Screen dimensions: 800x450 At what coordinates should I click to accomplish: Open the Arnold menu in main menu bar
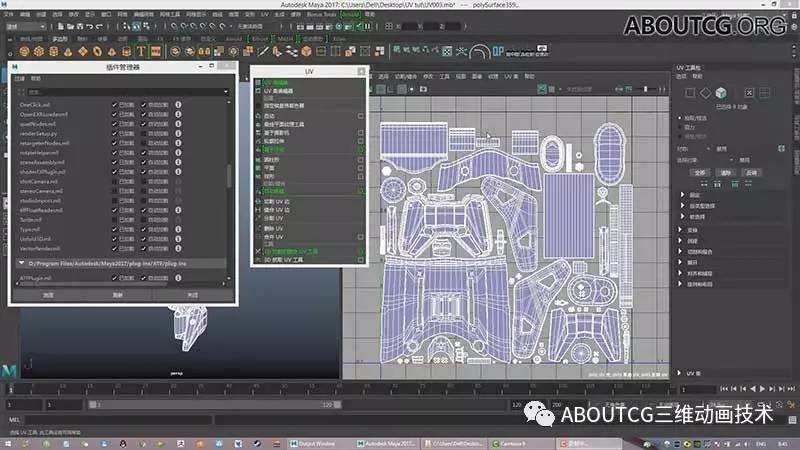[x=350, y=14]
